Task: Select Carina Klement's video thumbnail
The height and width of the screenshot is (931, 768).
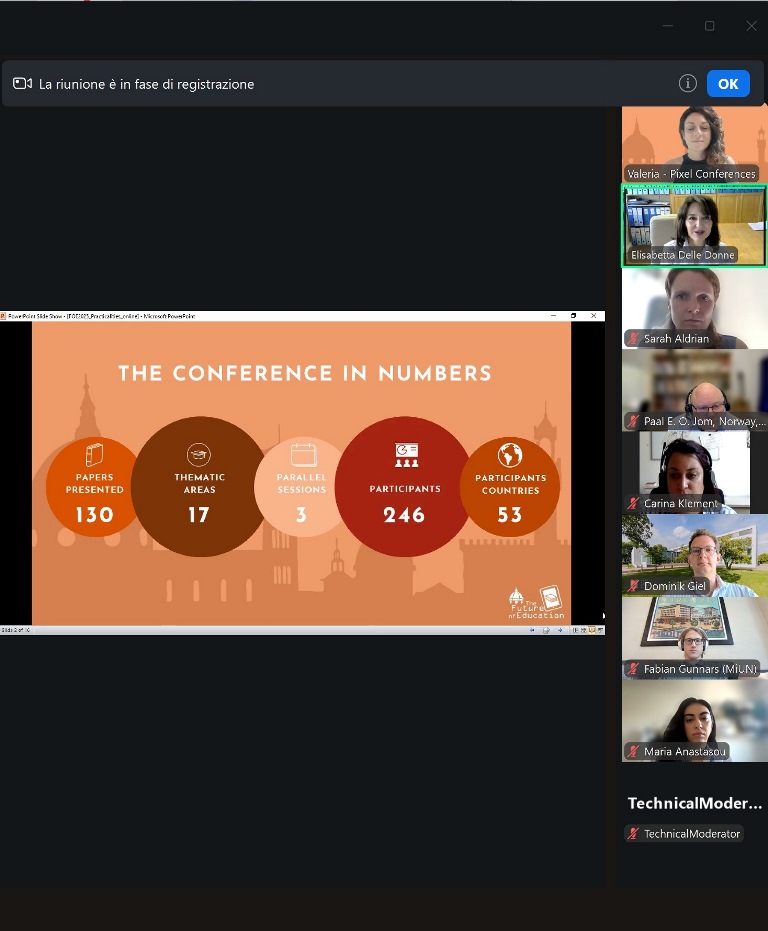Action: coord(694,470)
